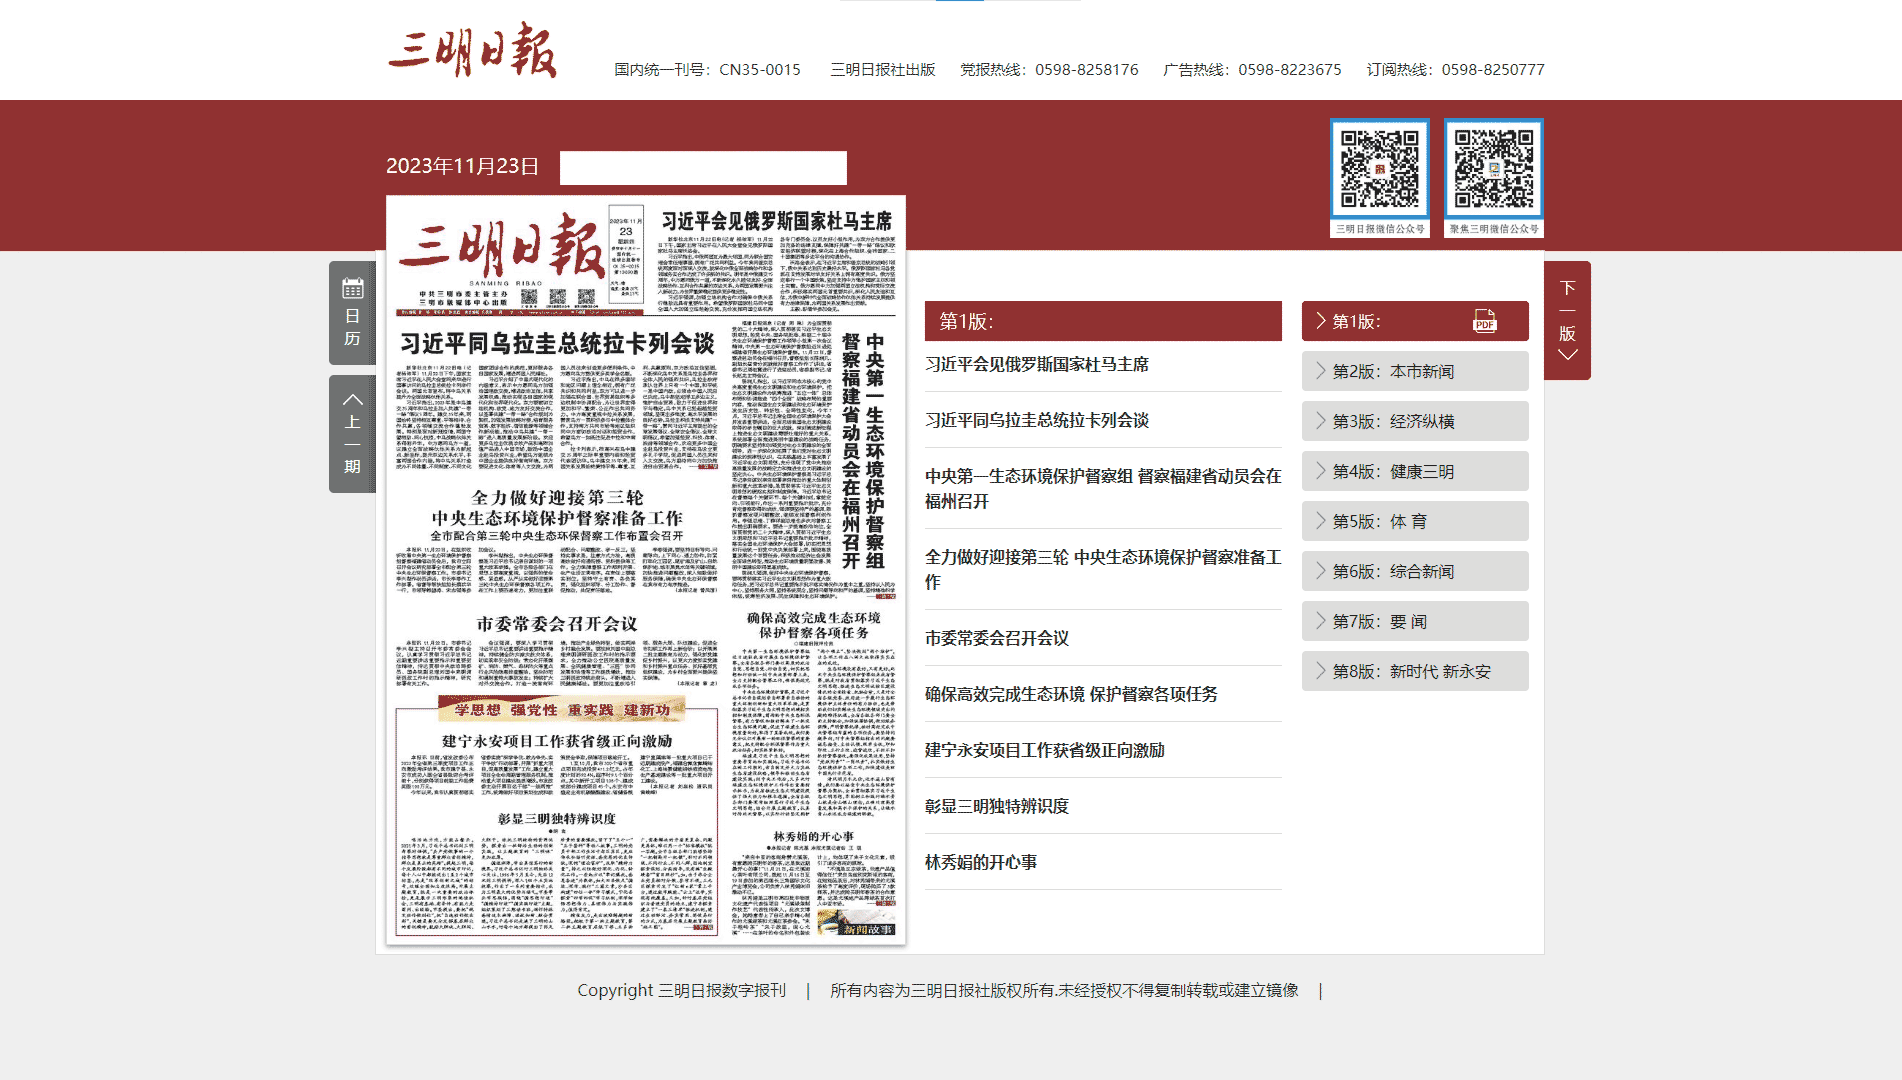Click 建宁永安项目 headline on page image

tap(557, 741)
